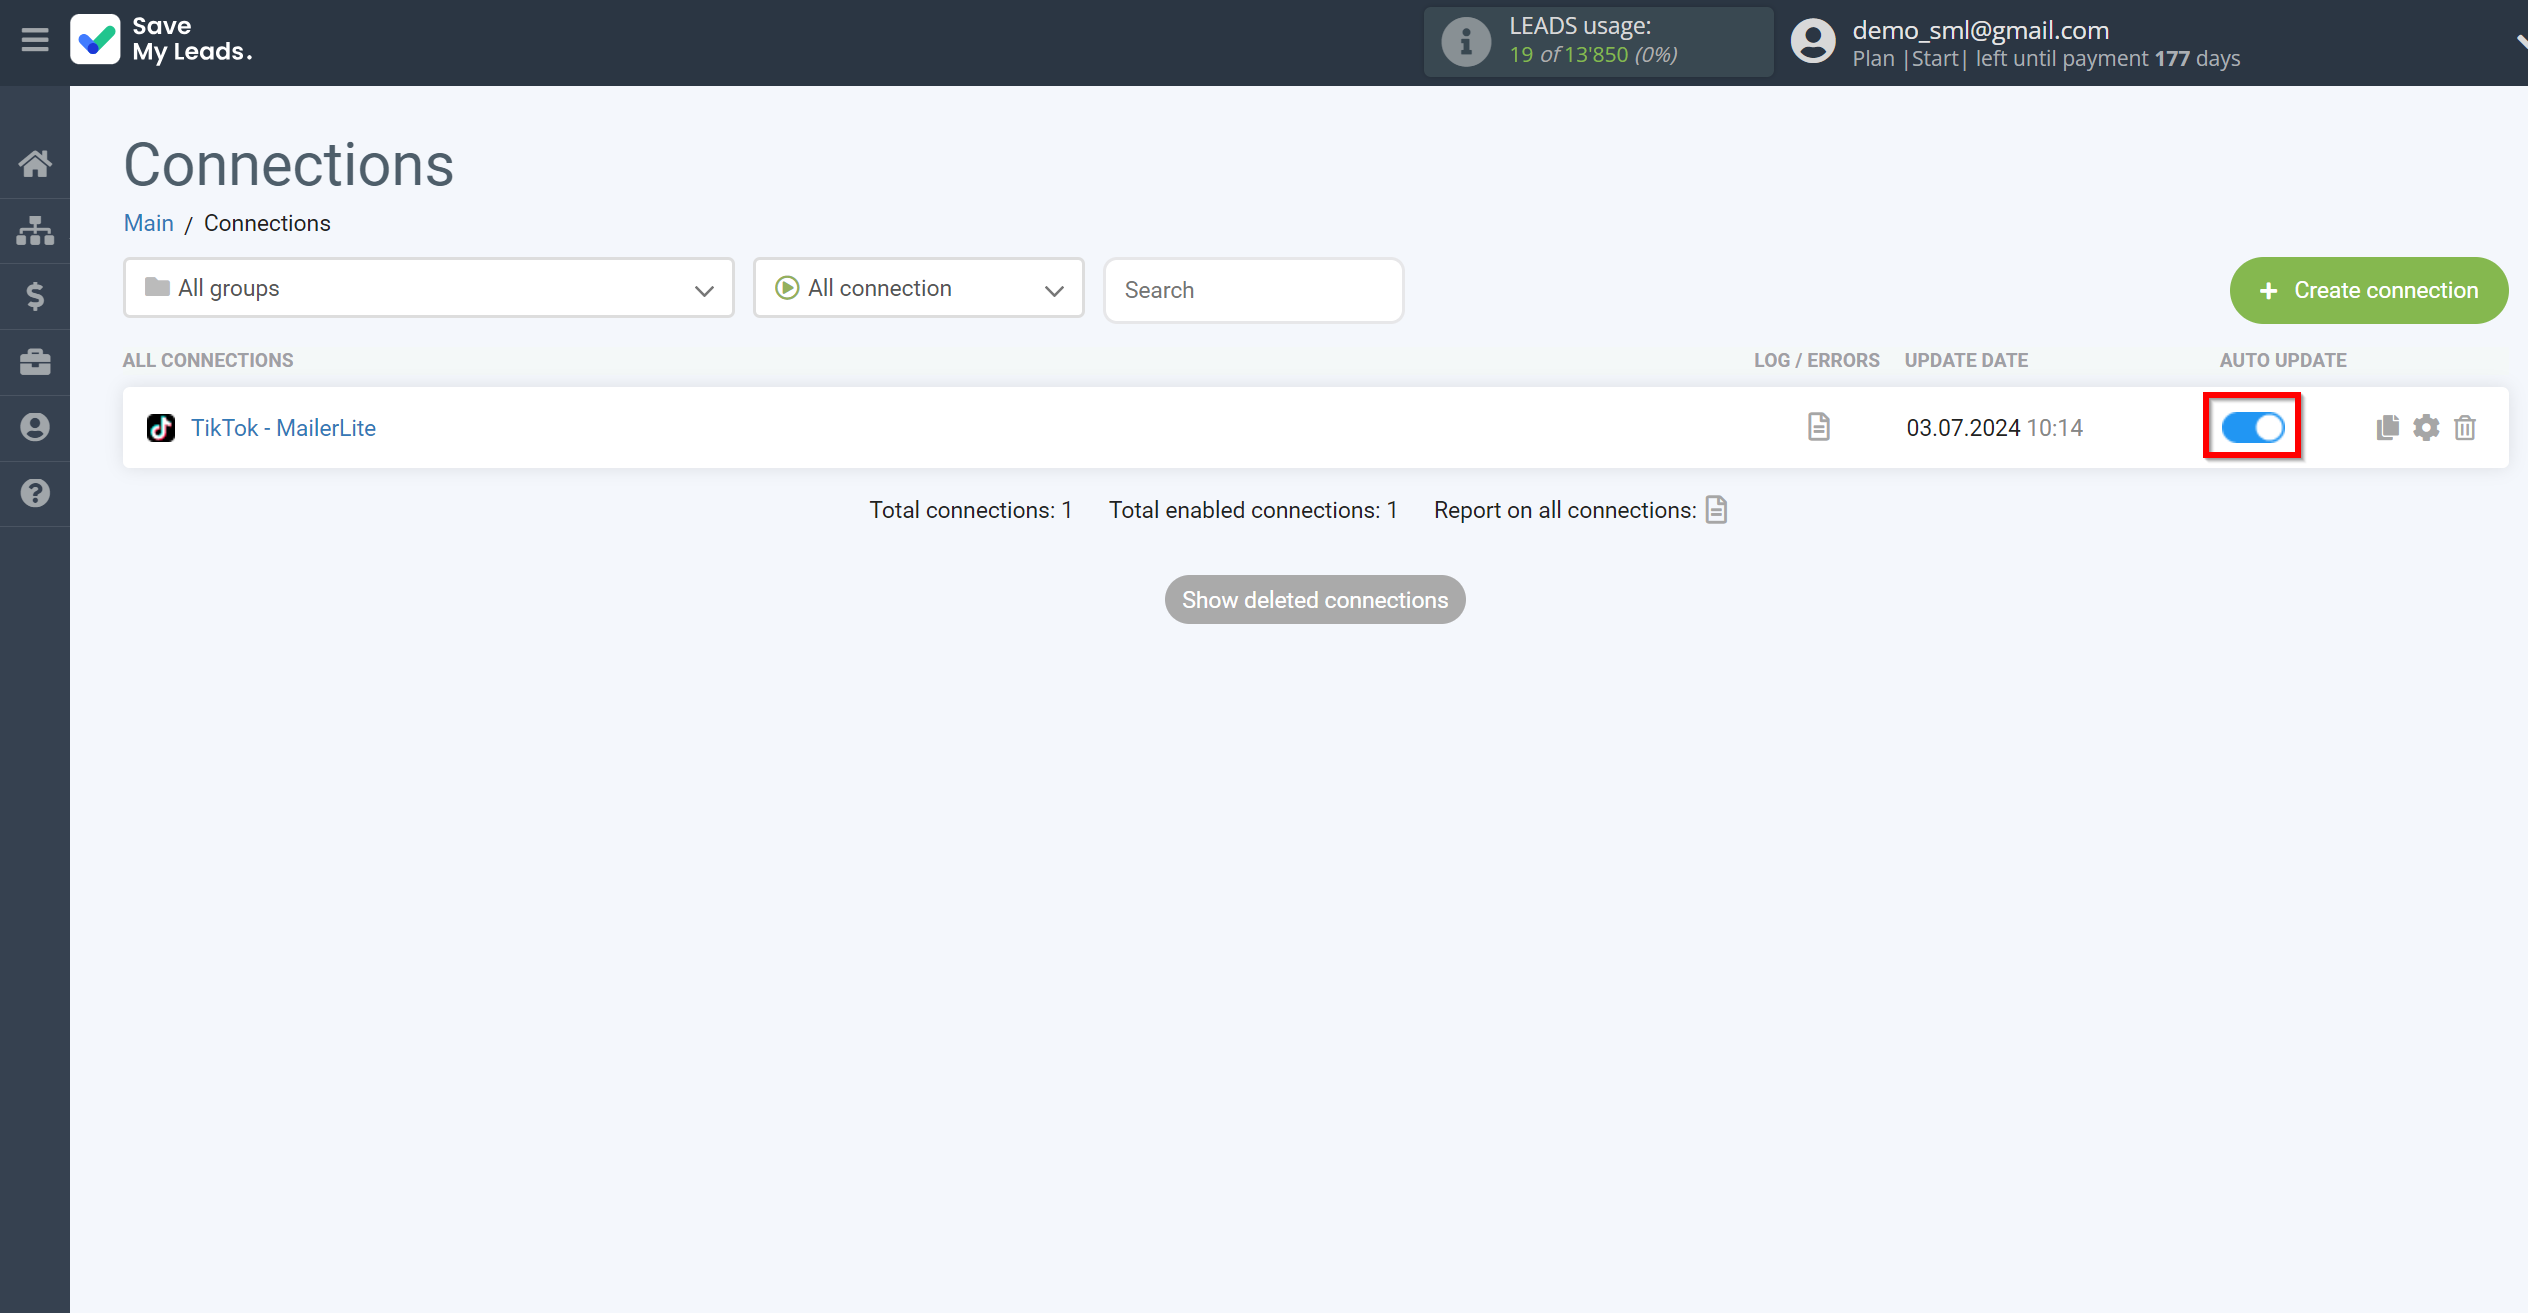This screenshot has width=2528, height=1313.
Task: Click Show deleted connections button
Action: [x=1314, y=600]
